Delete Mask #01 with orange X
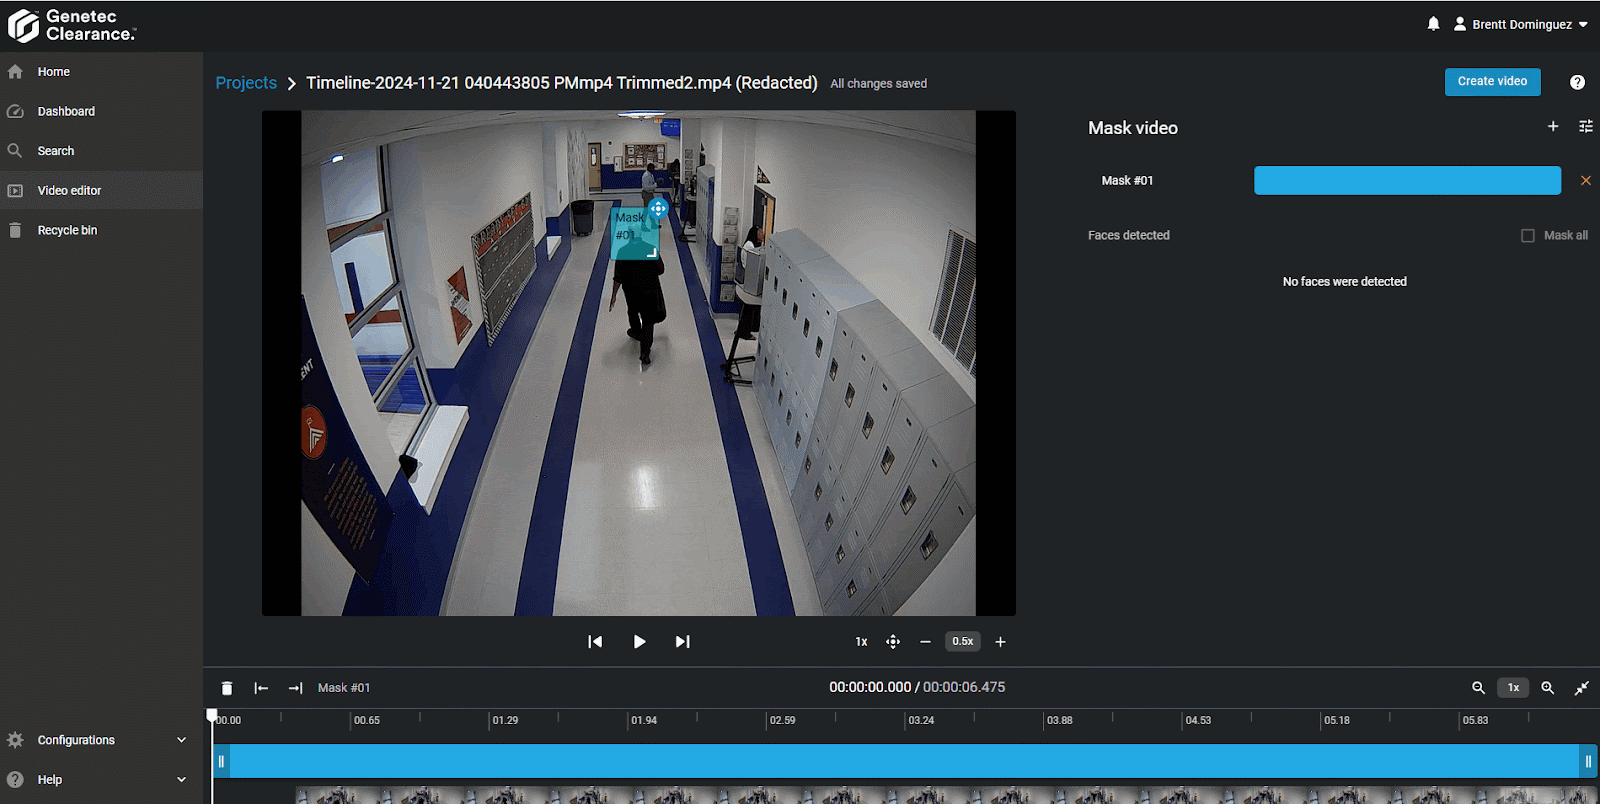Screen dimensions: 1600x804 [x=1585, y=181]
